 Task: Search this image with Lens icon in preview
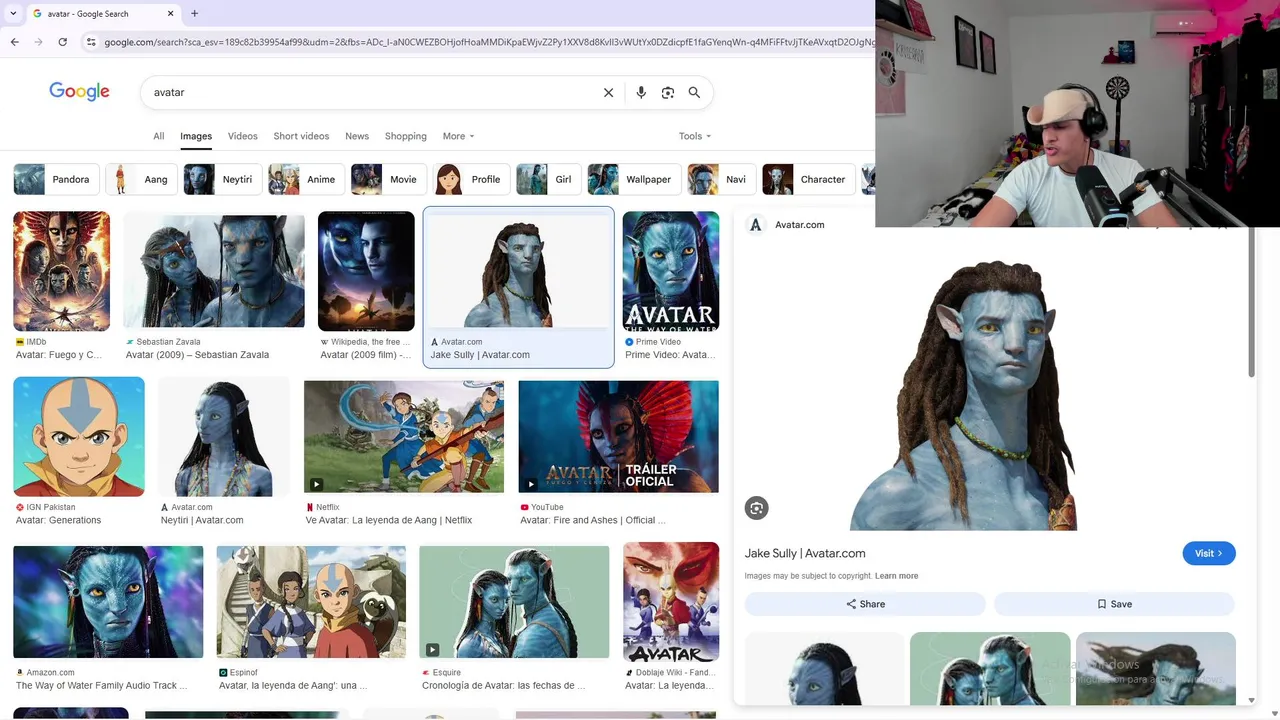coord(756,508)
